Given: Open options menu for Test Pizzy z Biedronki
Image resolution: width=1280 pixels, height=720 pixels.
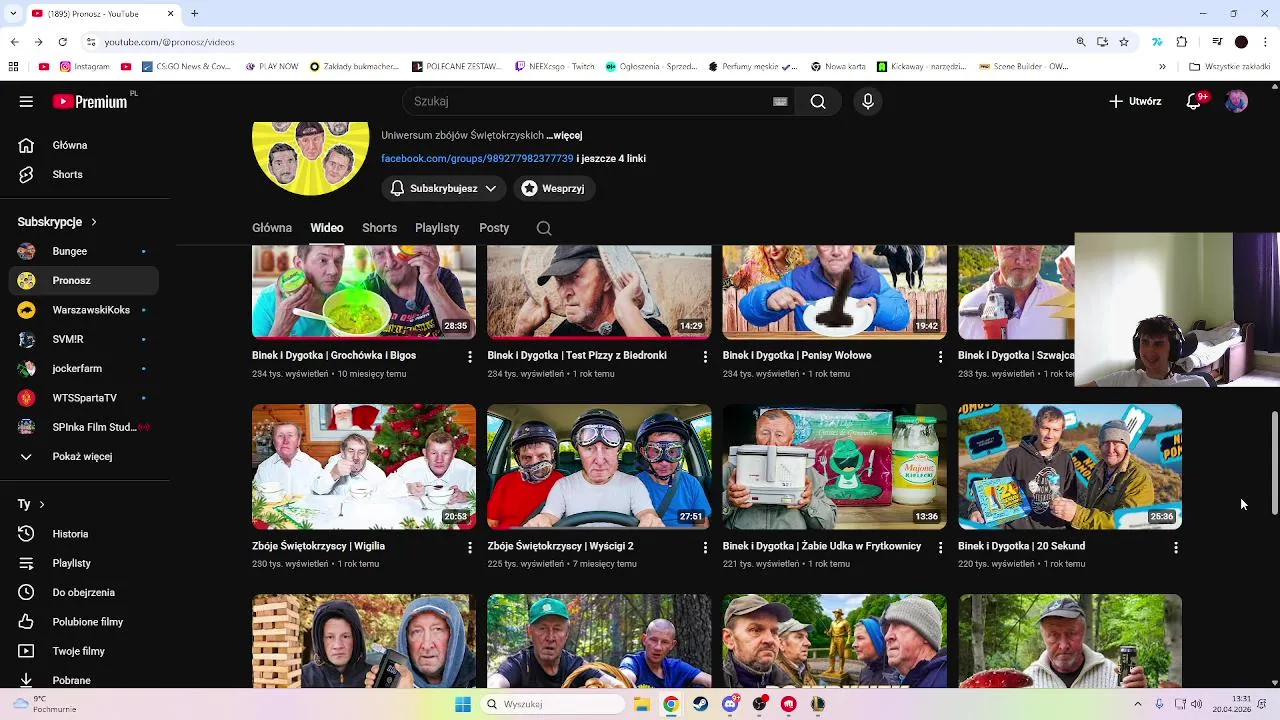Looking at the screenshot, I should [705, 357].
